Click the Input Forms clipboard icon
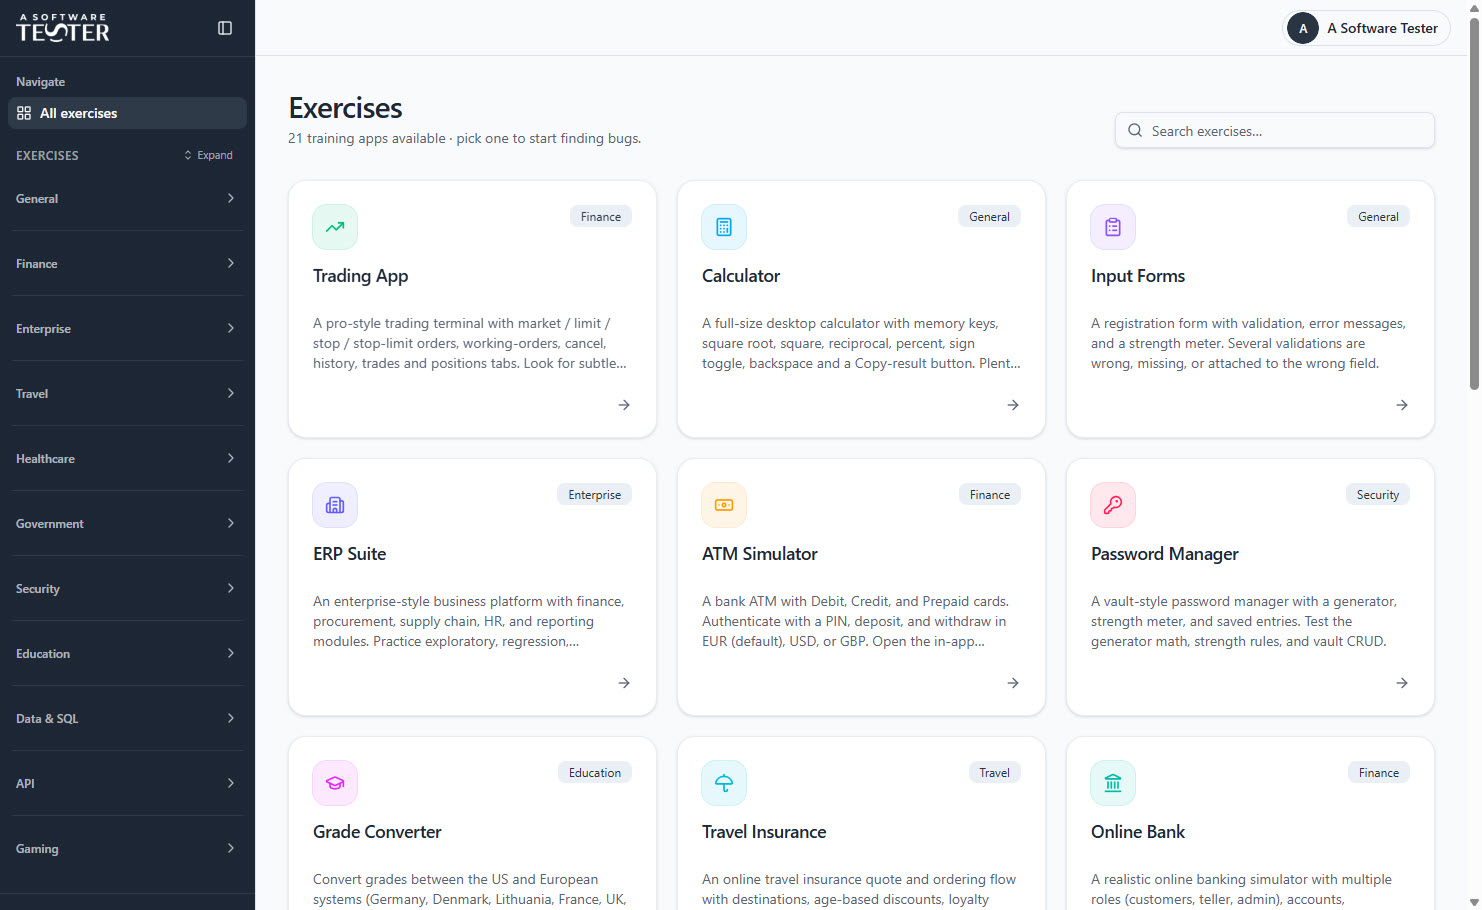Image resolution: width=1482 pixels, height=910 pixels. (x=1113, y=227)
